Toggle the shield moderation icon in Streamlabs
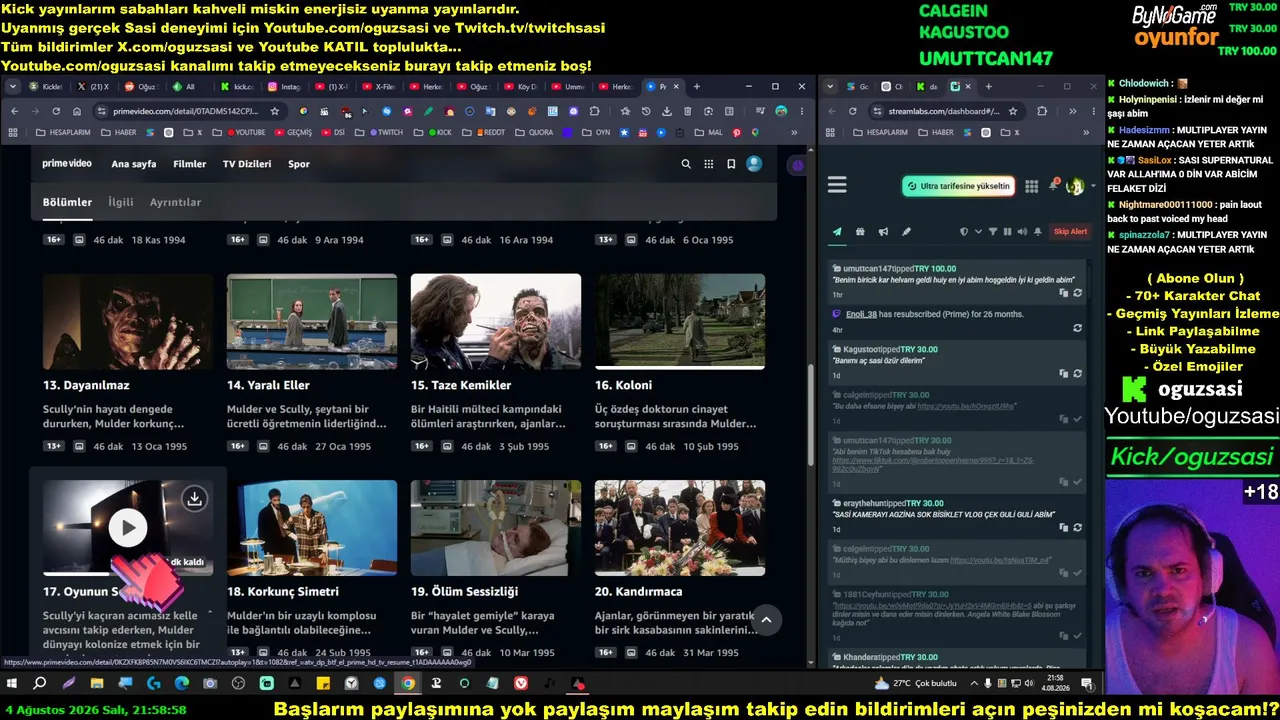The image size is (1280, 720). tap(964, 232)
